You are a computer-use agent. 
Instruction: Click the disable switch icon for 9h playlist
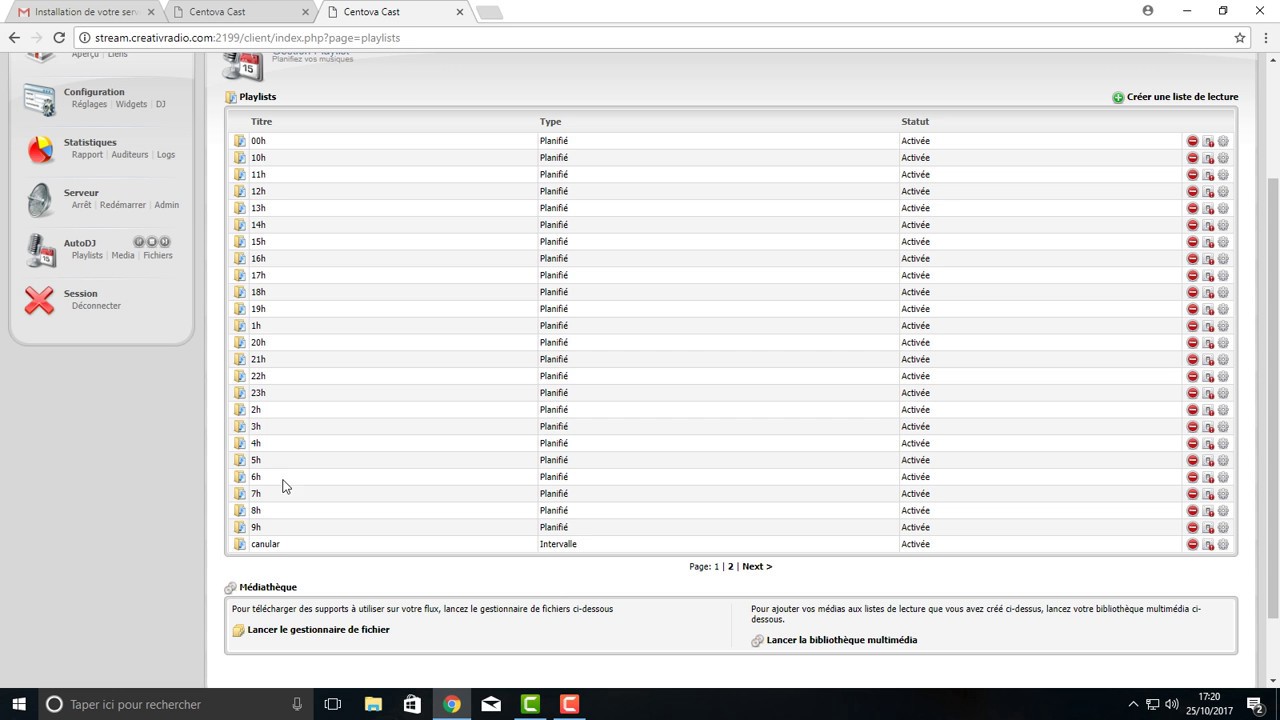coord(1208,528)
